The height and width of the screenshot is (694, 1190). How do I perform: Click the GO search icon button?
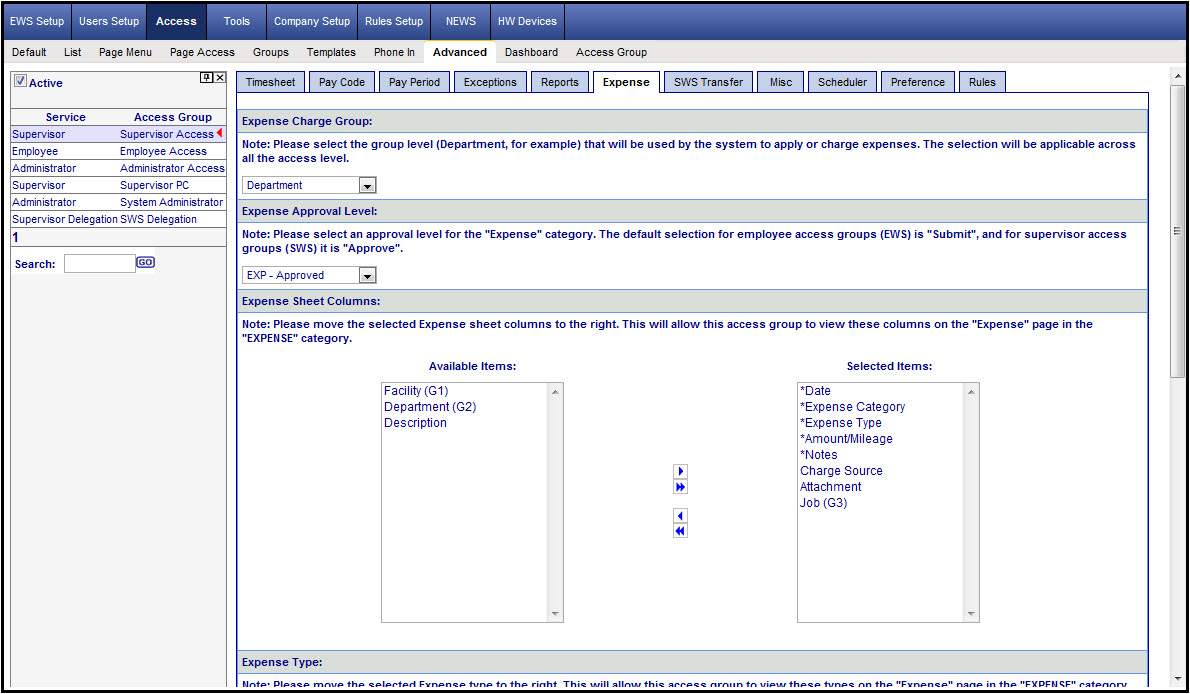[145, 262]
